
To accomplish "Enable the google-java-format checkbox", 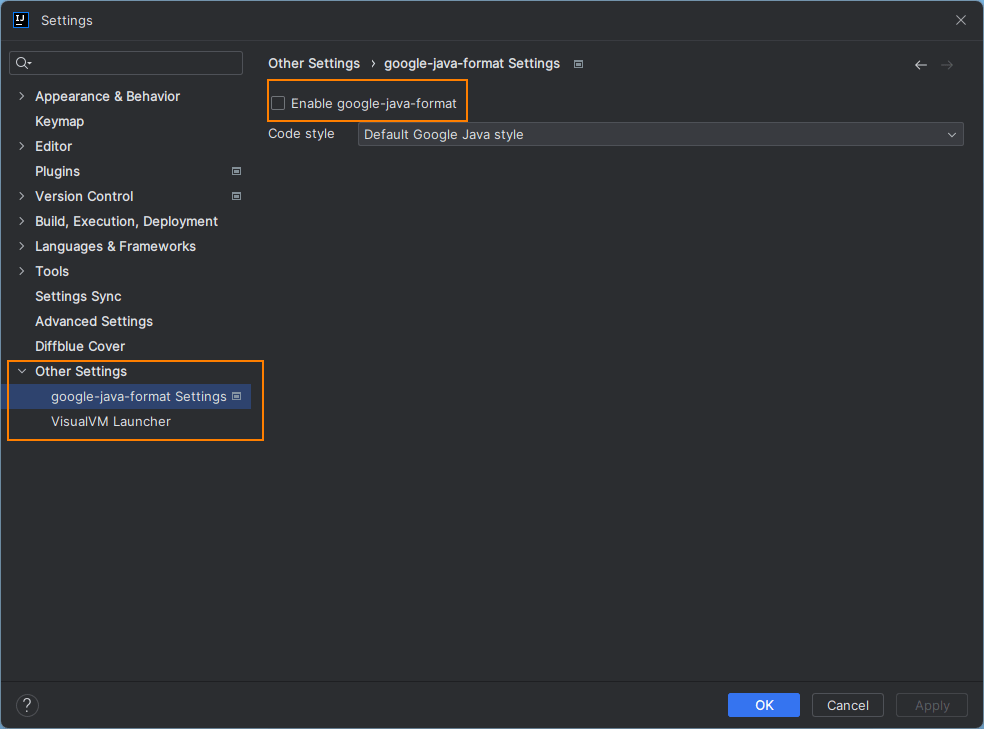I will pos(277,101).
